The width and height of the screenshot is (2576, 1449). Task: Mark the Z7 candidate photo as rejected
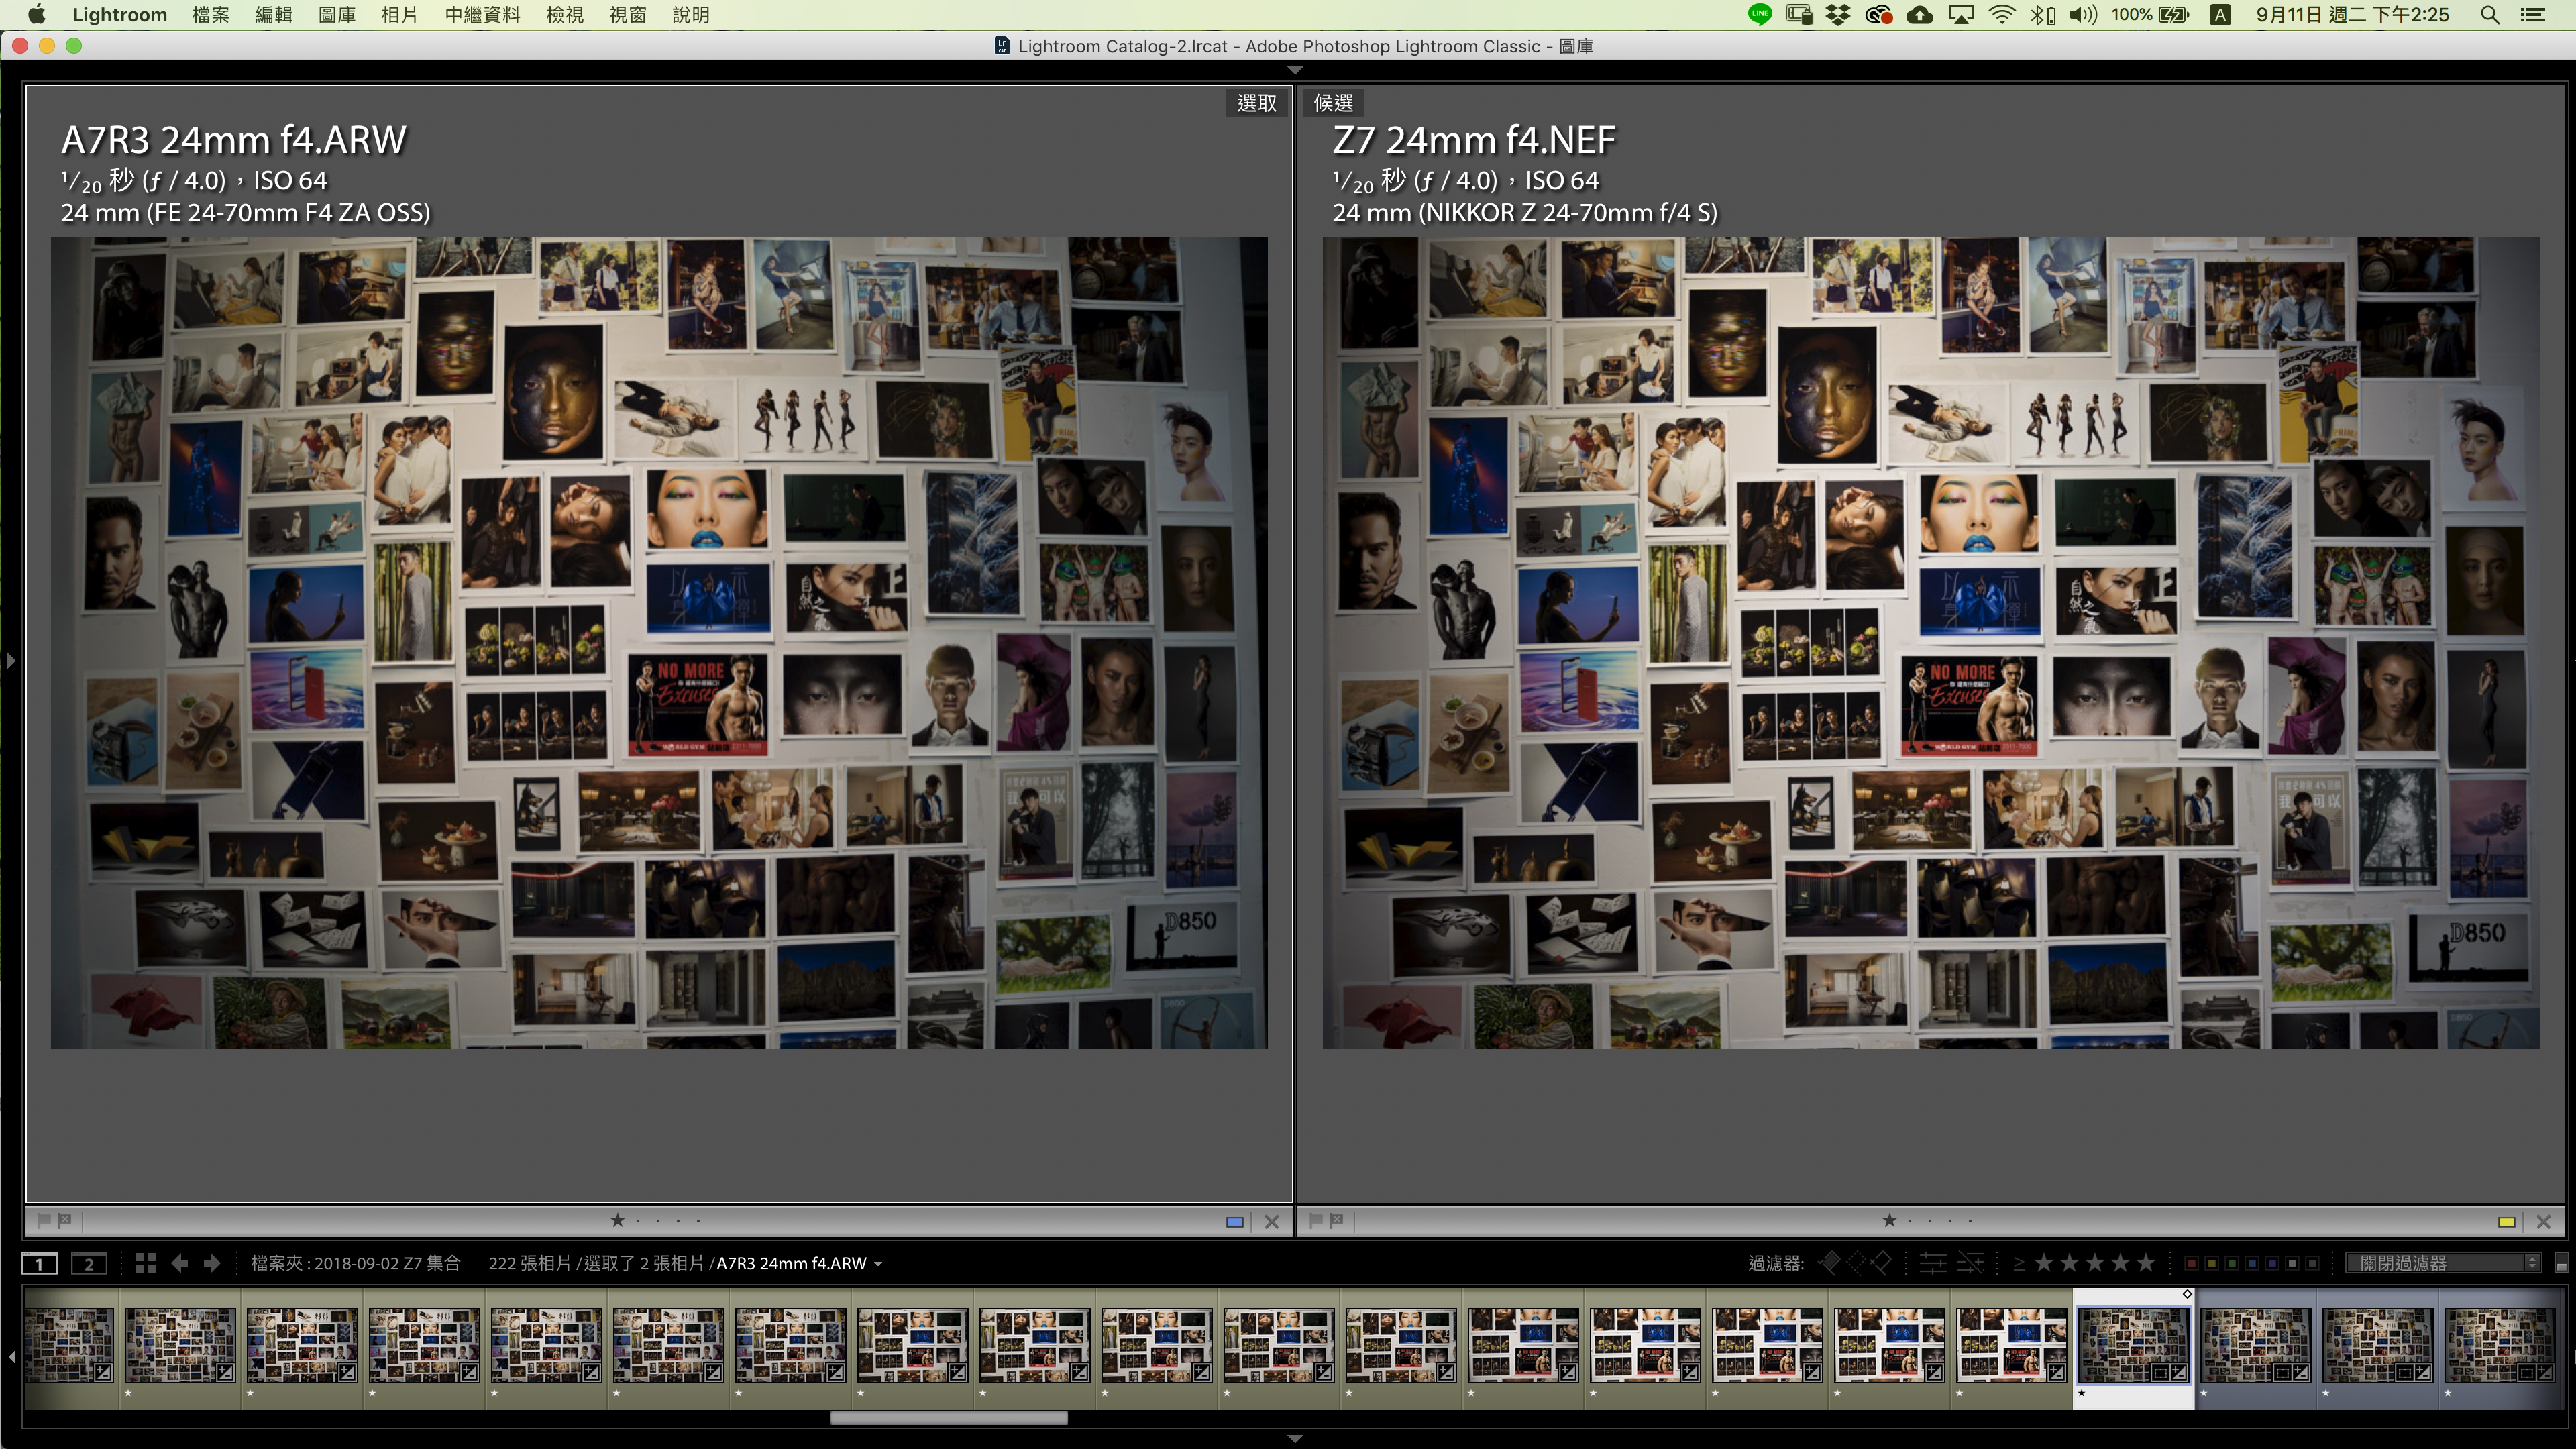(1336, 1220)
